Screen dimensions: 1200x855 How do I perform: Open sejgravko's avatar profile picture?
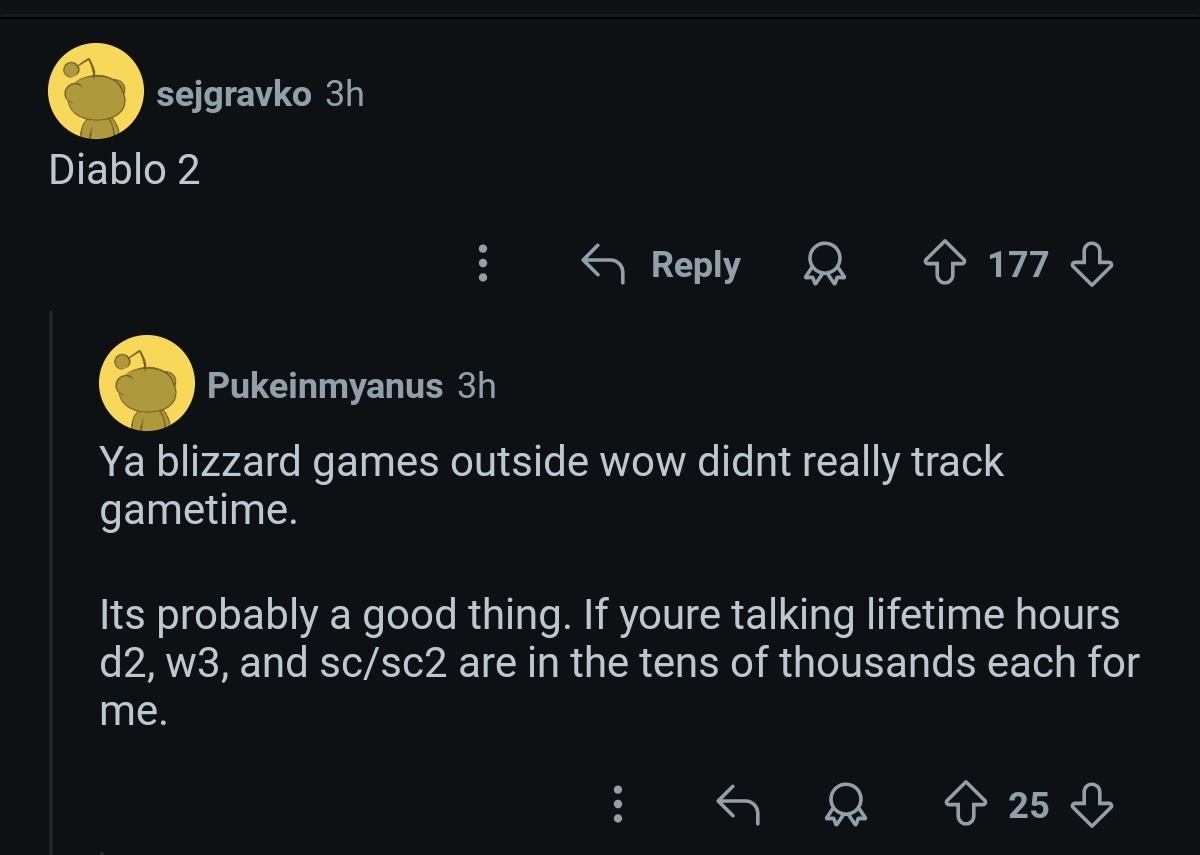(95, 91)
